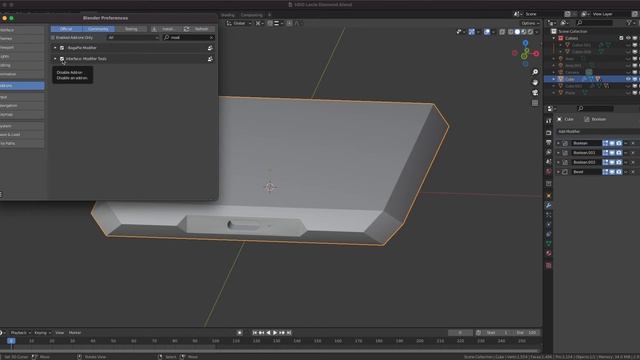Clear the add-on search field with X
640x360 pixels.
pos(211,38)
